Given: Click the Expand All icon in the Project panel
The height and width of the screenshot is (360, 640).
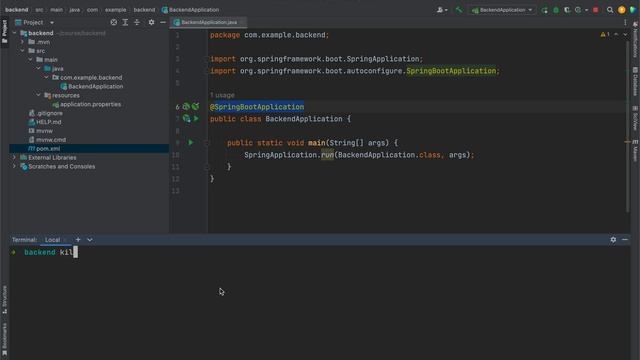Looking at the screenshot, I should pyautogui.click(x=125, y=22).
